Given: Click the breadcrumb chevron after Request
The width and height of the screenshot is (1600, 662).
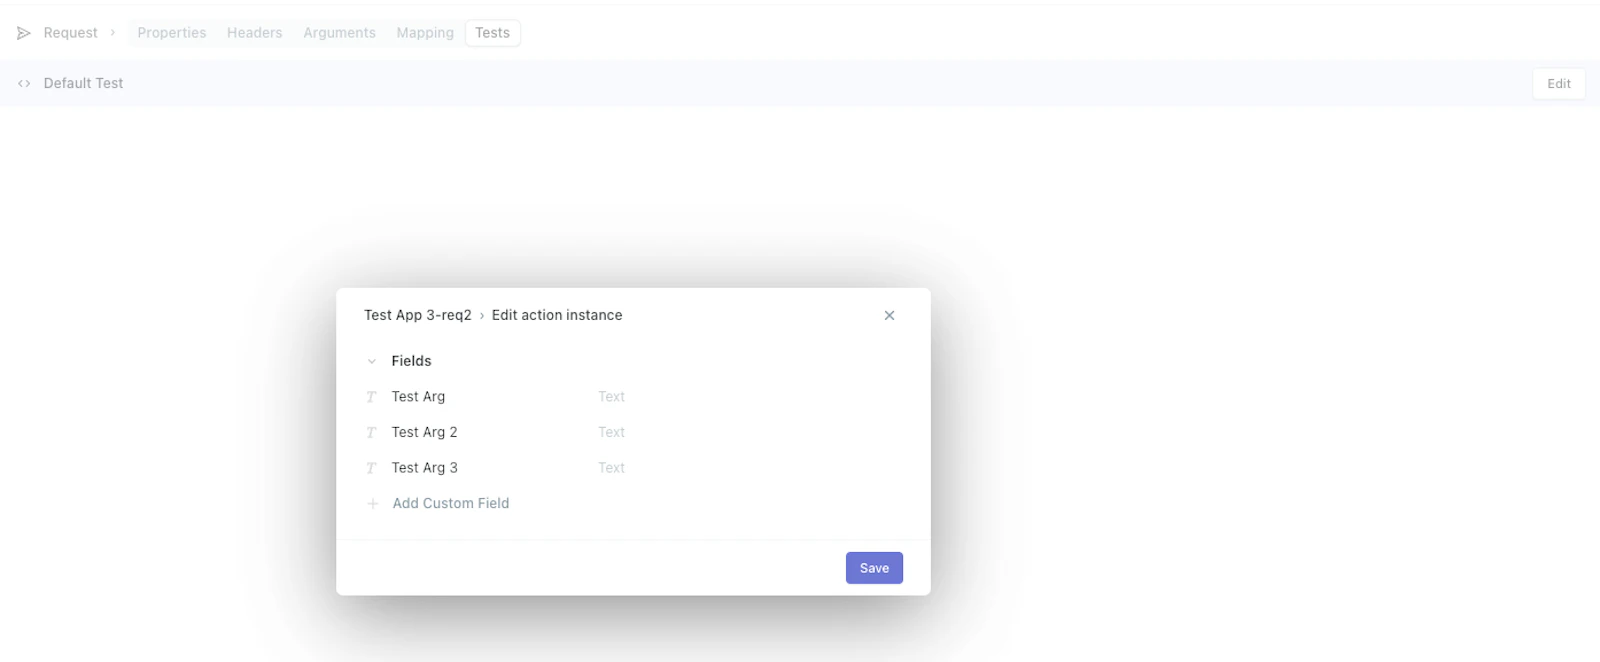Looking at the screenshot, I should [x=113, y=33].
